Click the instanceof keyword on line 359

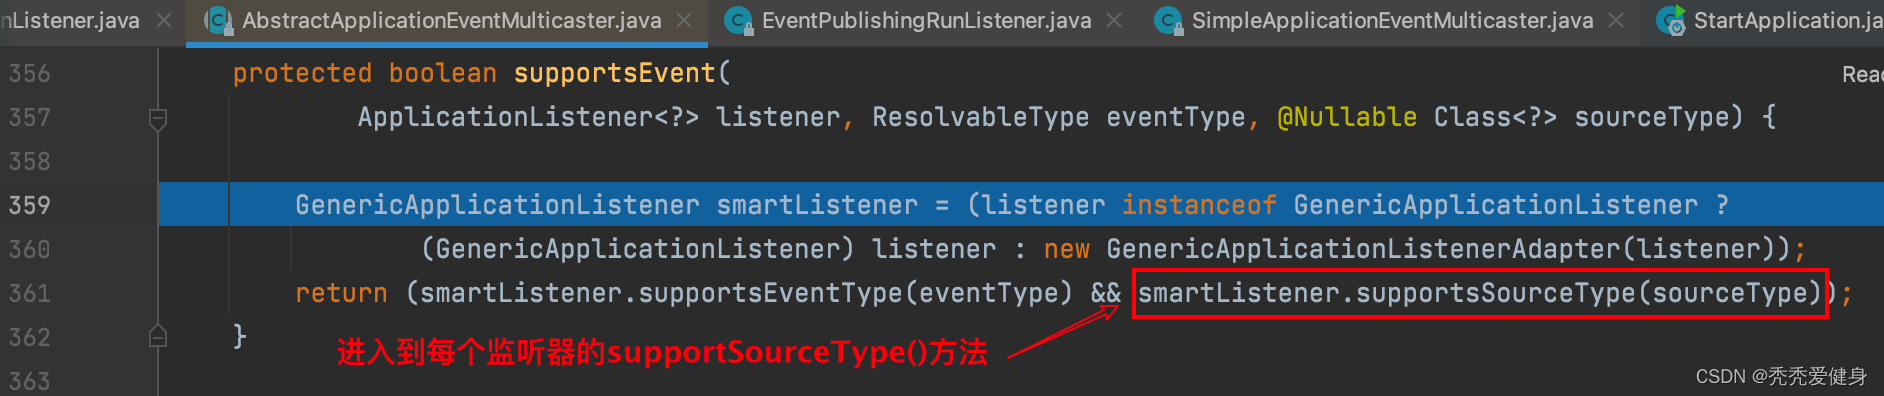1199,205
